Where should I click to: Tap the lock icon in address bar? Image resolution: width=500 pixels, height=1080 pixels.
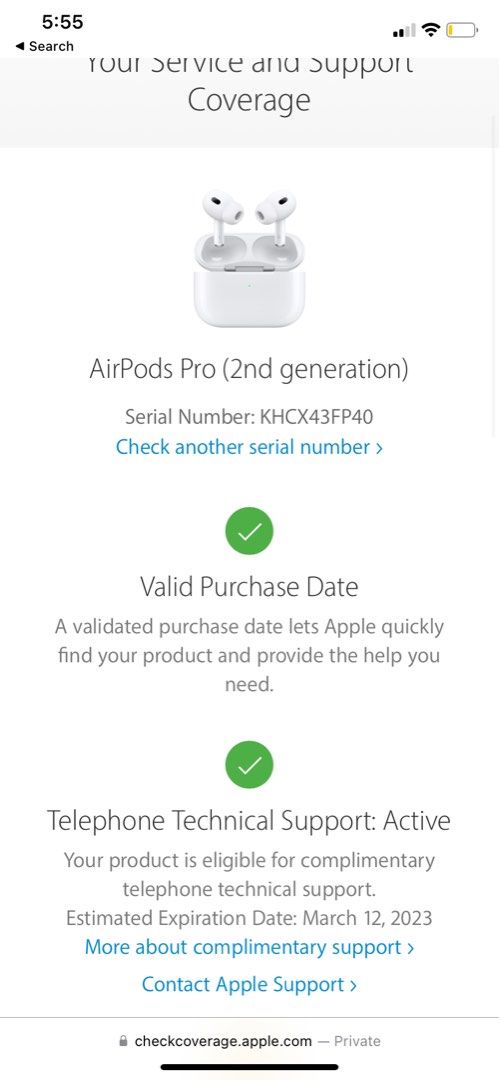tap(123, 1041)
